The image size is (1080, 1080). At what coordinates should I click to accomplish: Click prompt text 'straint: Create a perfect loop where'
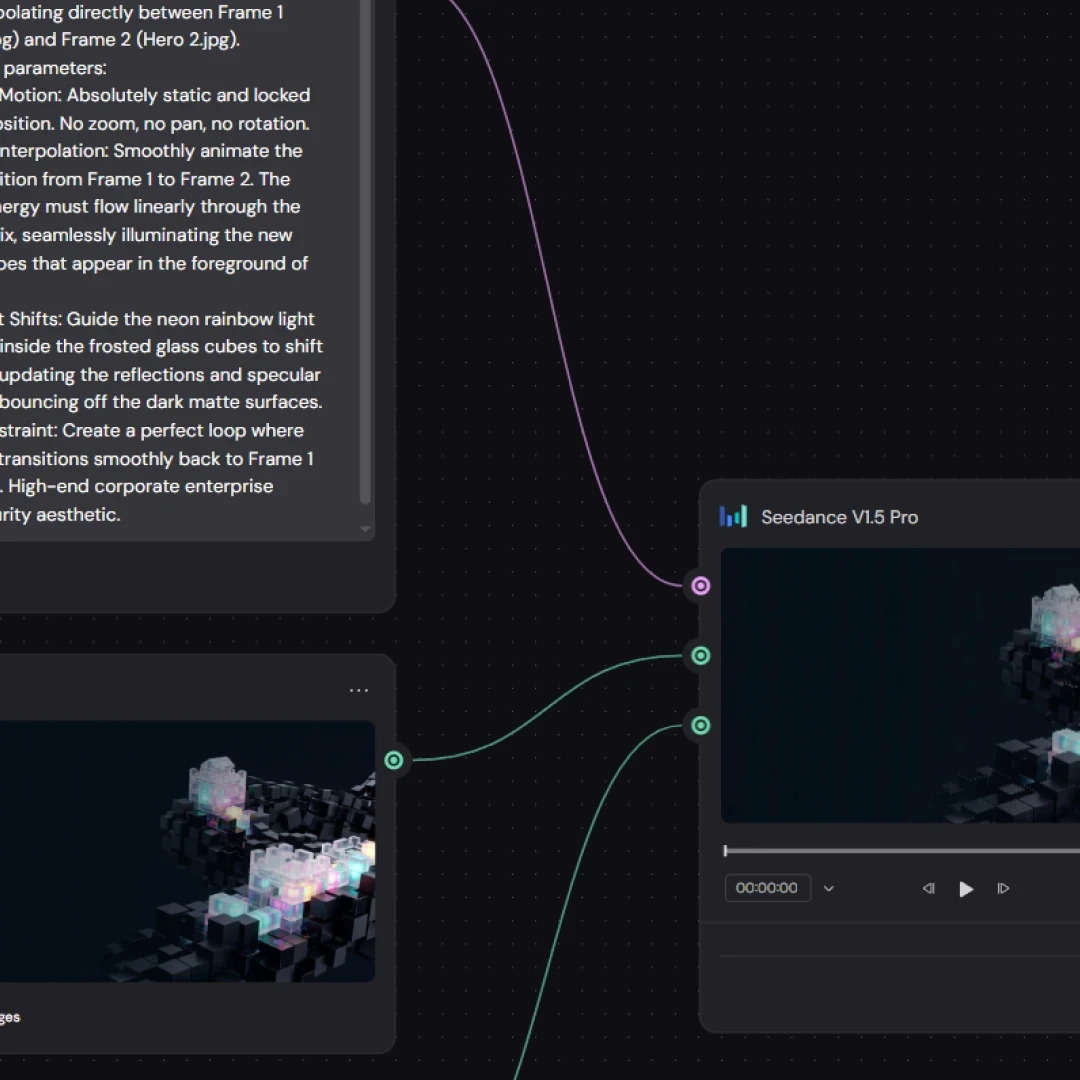(152, 430)
